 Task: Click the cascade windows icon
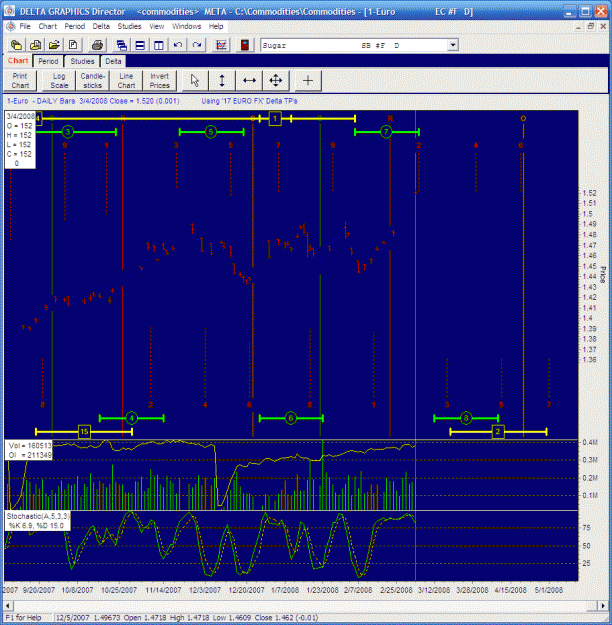point(122,45)
